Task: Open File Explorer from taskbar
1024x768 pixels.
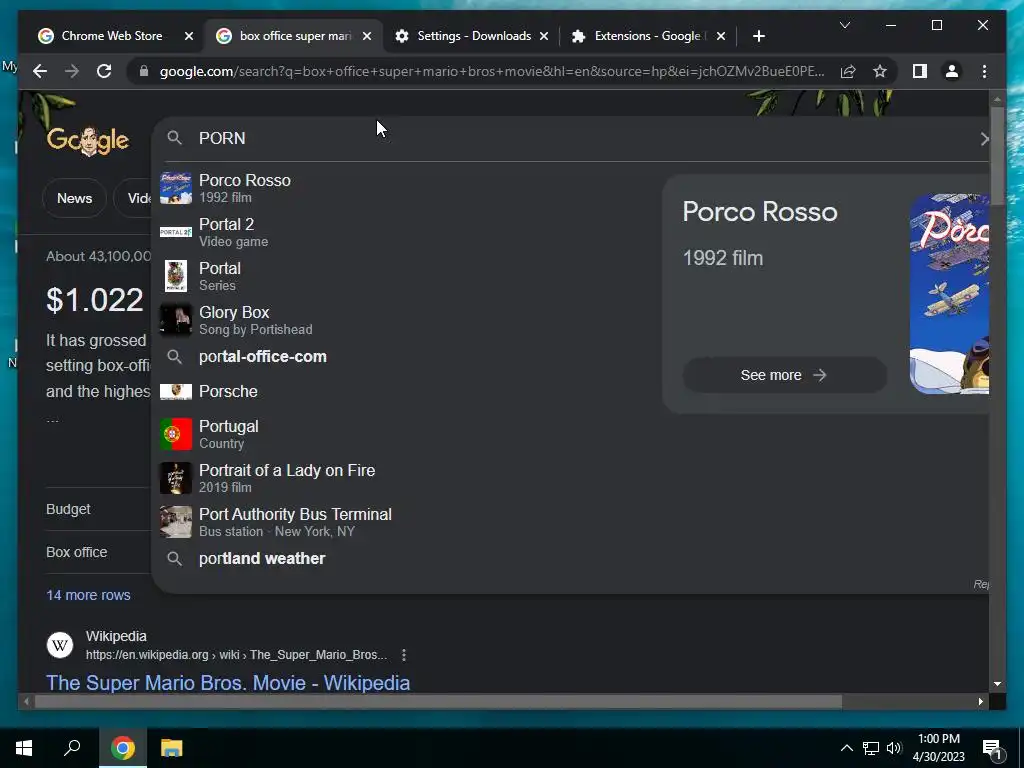Action: [x=172, y=748]
